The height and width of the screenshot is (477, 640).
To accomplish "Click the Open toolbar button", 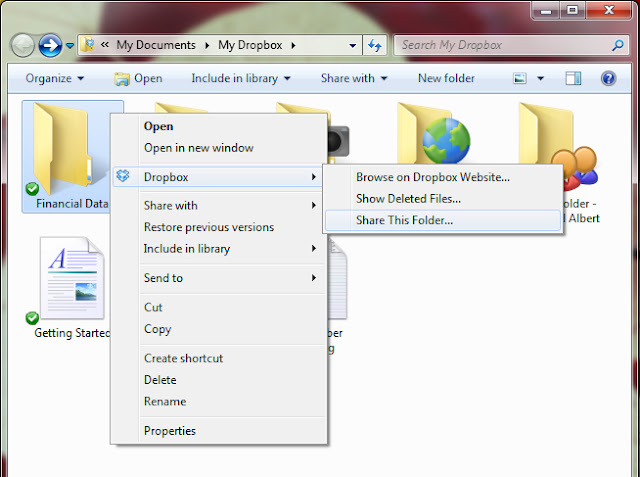I will coord(139,78).
